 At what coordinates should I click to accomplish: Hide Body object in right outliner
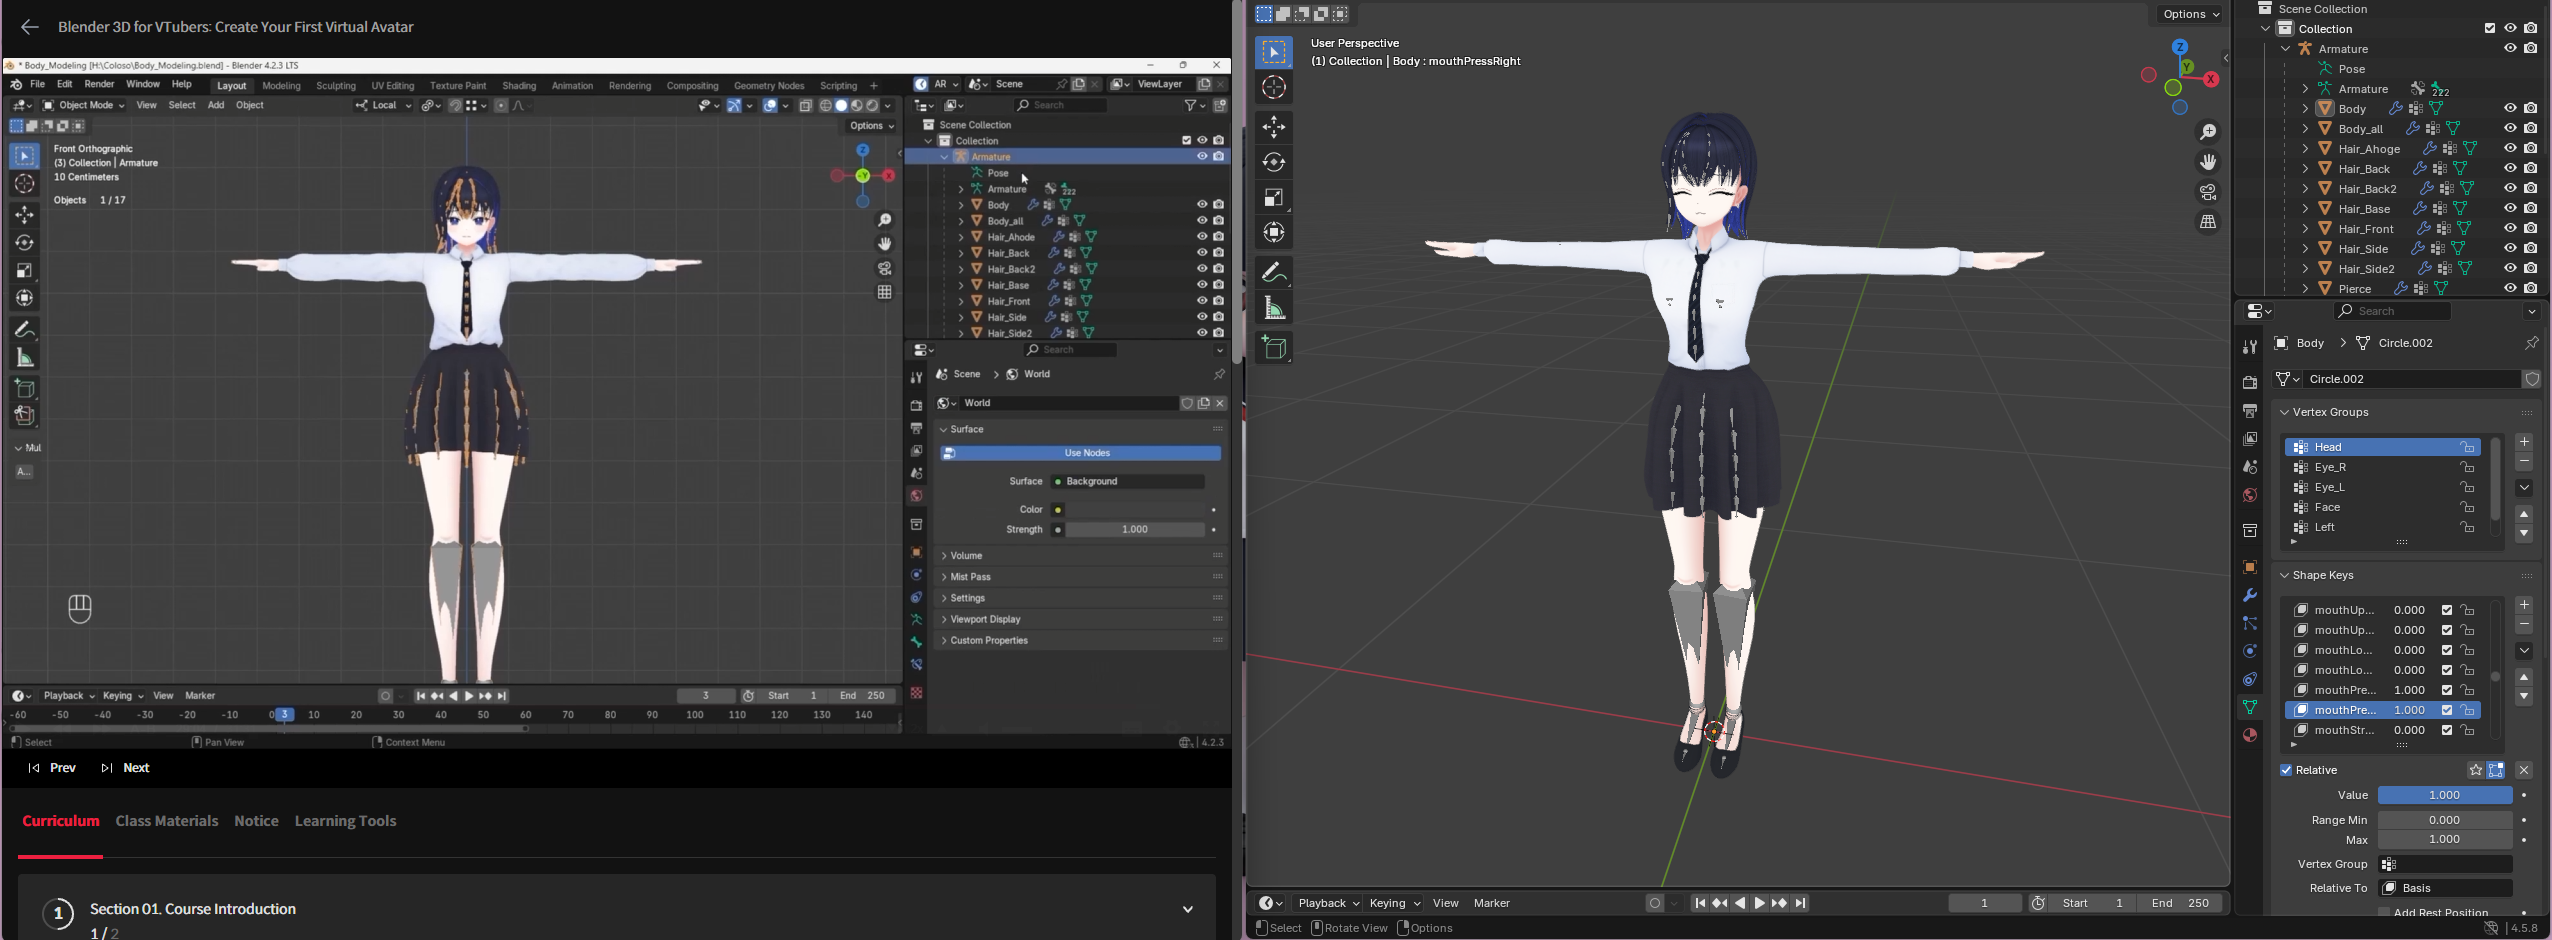[2510, 109]
